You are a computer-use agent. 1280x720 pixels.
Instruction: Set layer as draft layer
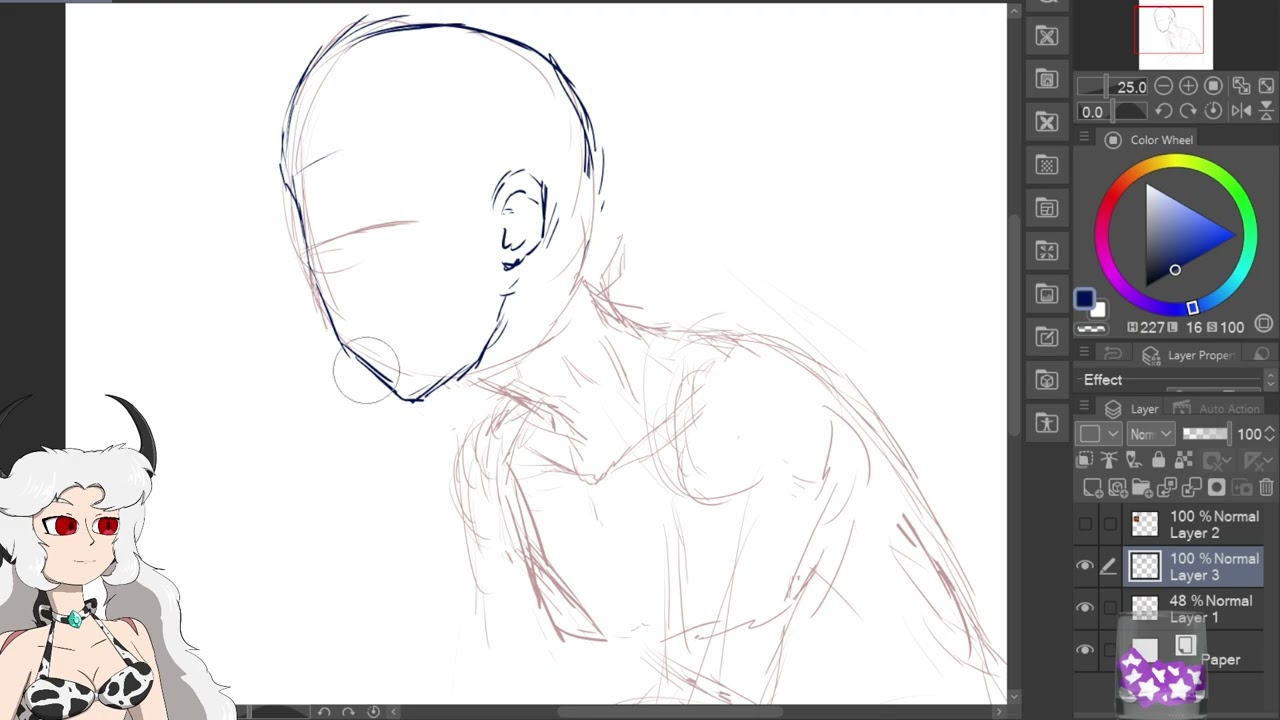click(x=1133, y=460)
